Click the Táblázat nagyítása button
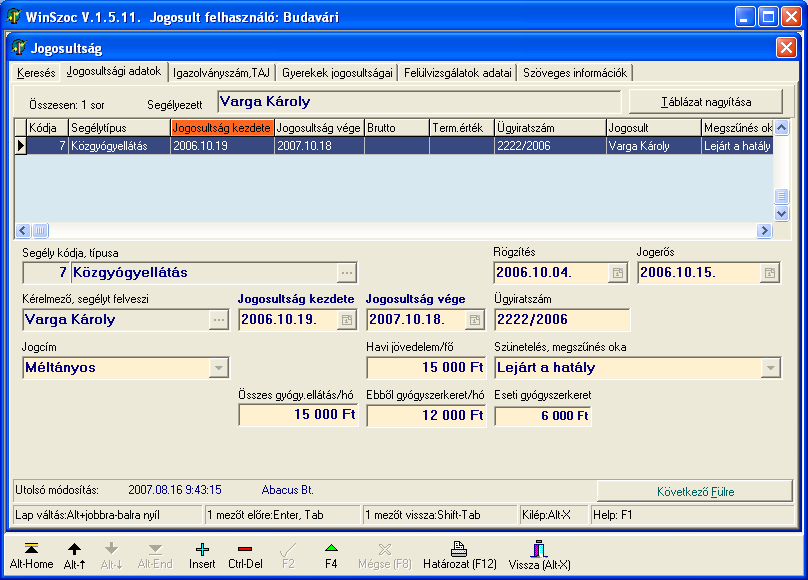Screen dimensions: 808x580 pyautogui.click(x=705, y=102)
